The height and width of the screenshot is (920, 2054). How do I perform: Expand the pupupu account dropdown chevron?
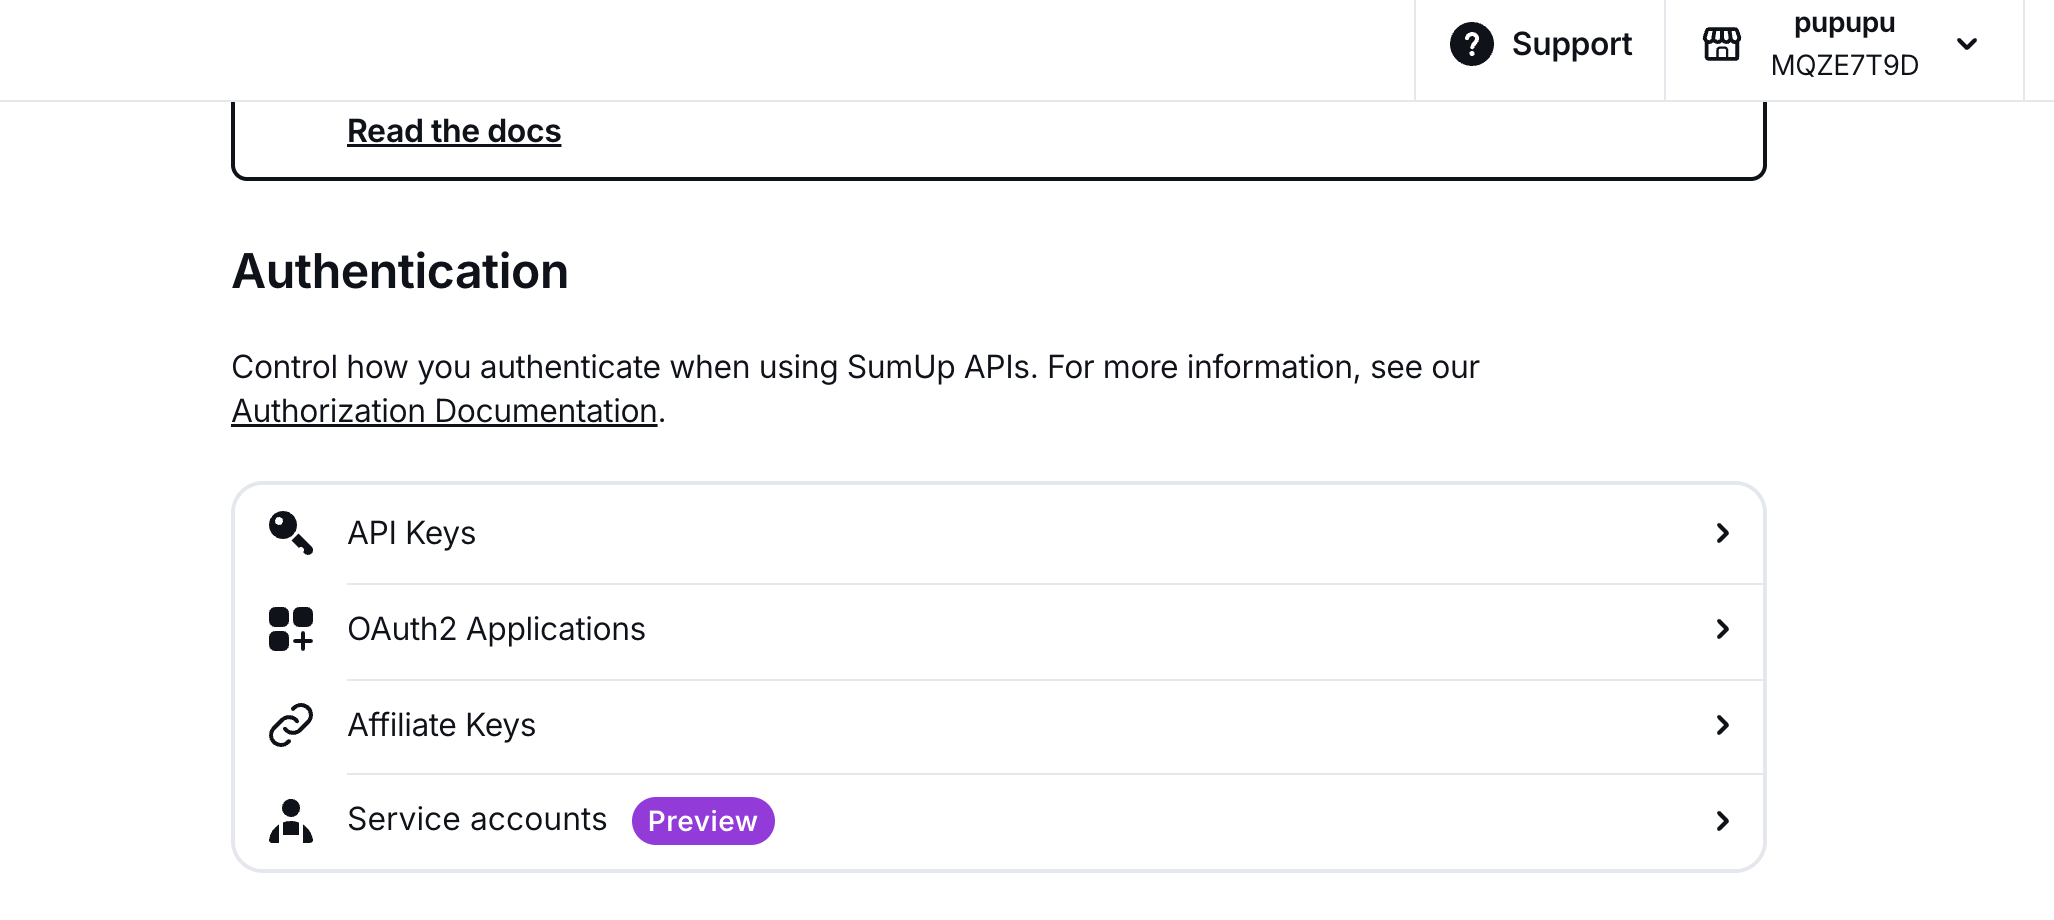point(1966,44)
